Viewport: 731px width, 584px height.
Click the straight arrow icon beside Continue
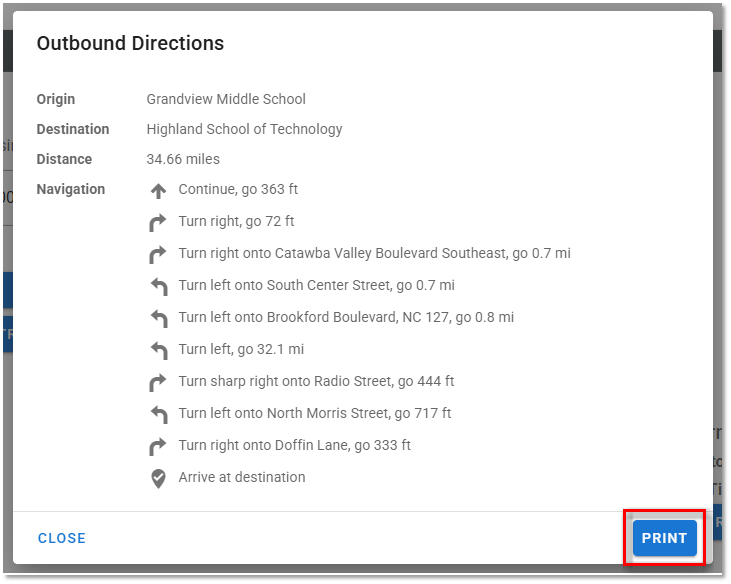pyautogui.click(x=159, y=191)
